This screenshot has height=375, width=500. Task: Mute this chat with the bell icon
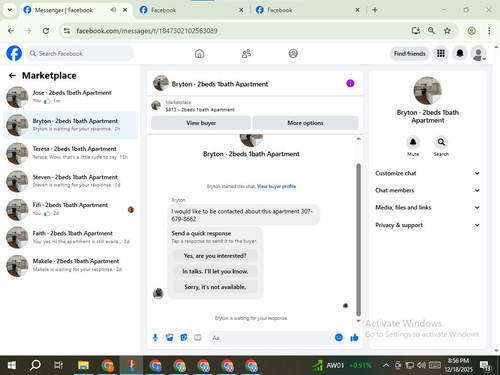click(413, 142)
